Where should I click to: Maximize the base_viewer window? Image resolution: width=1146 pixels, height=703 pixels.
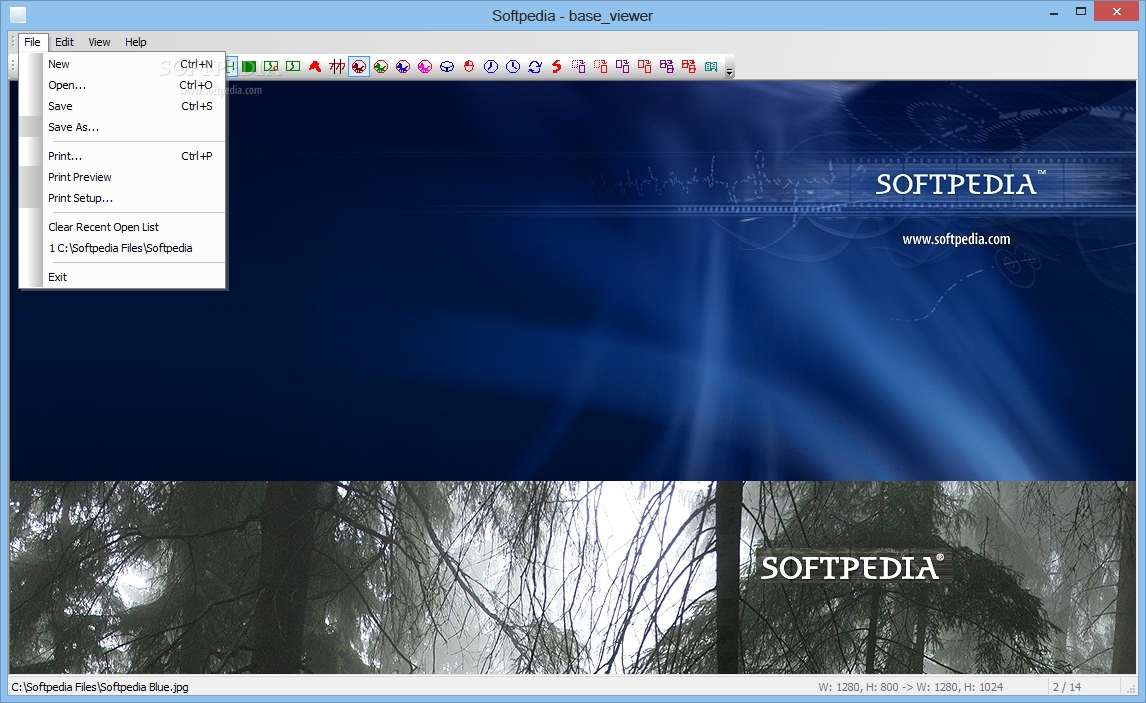[x=1081, y=12]
